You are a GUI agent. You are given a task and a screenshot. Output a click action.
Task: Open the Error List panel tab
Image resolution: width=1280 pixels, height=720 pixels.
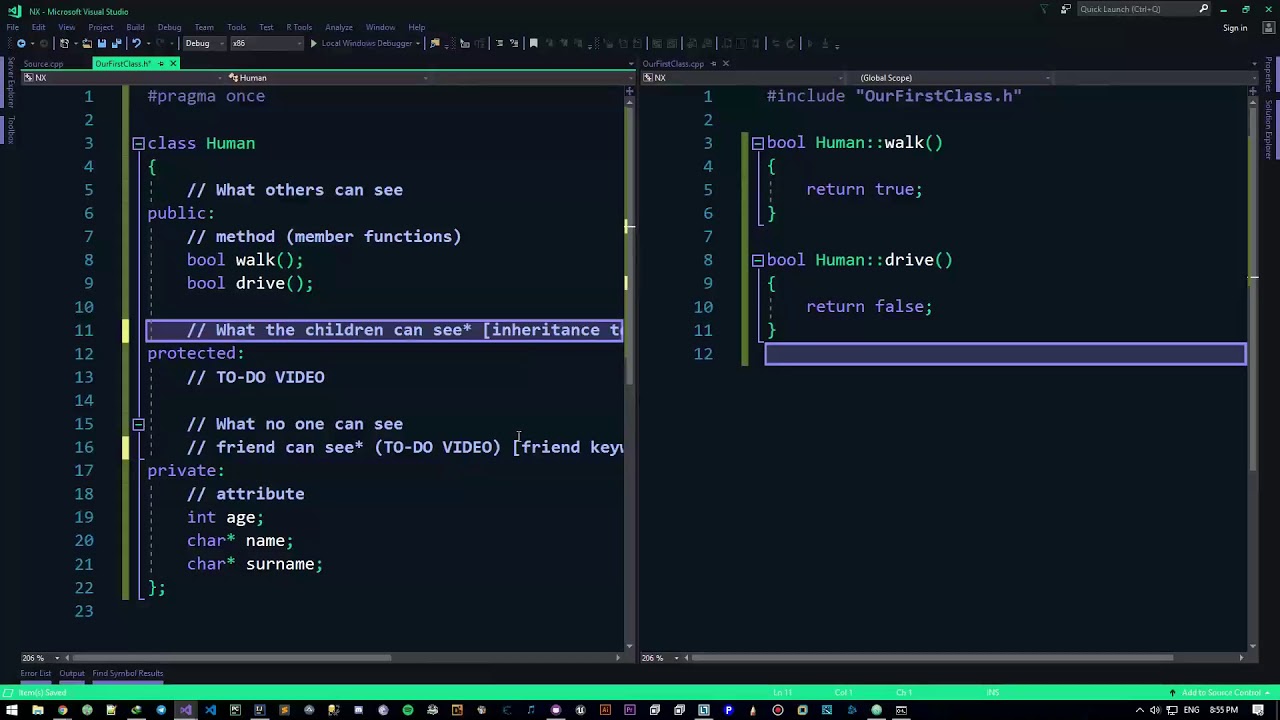35,673
